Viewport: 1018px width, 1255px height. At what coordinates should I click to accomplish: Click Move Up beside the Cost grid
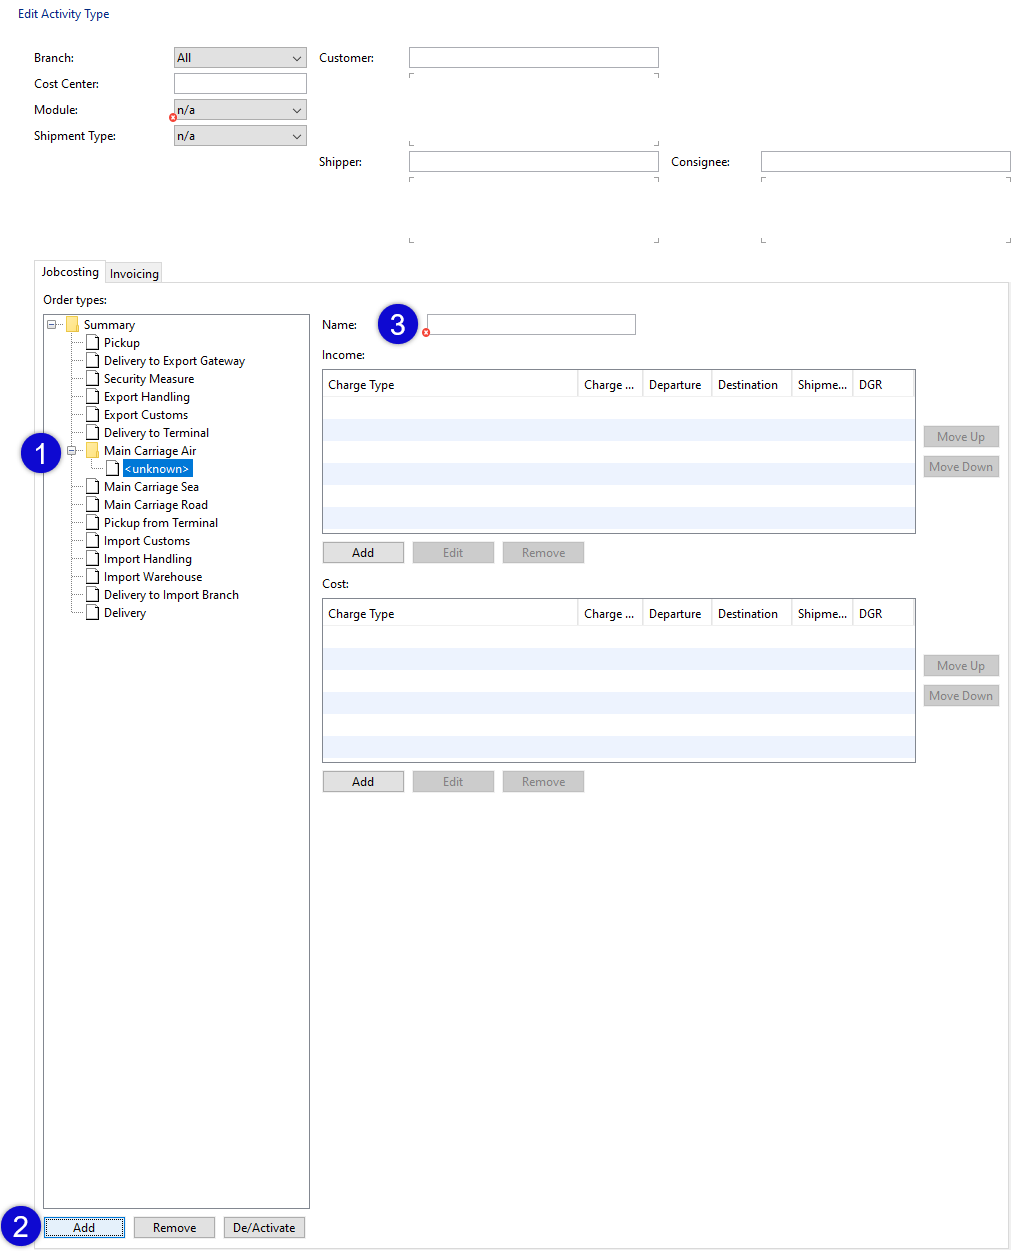click(x=960, y=665)
